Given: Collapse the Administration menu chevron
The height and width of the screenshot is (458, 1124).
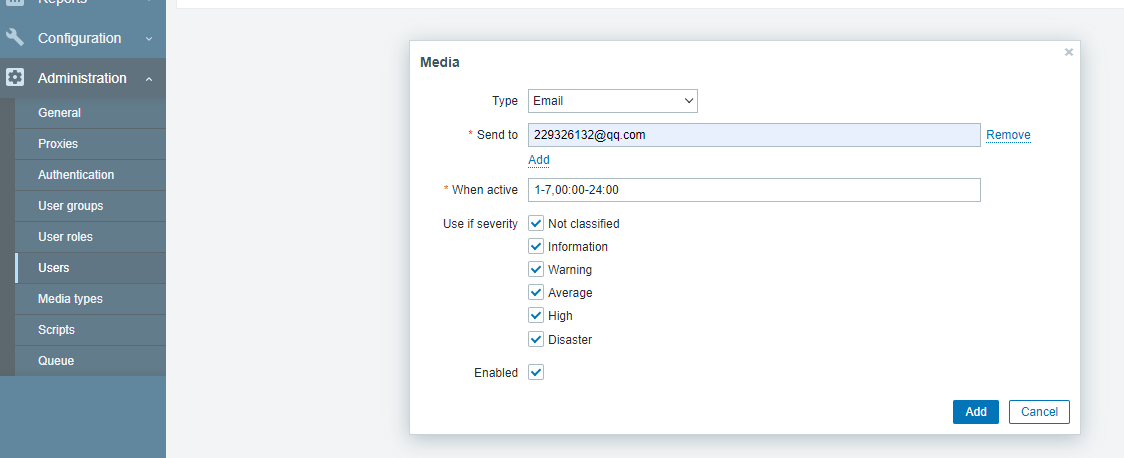Looking at the screenshot, I should click(x=148, y=79).
